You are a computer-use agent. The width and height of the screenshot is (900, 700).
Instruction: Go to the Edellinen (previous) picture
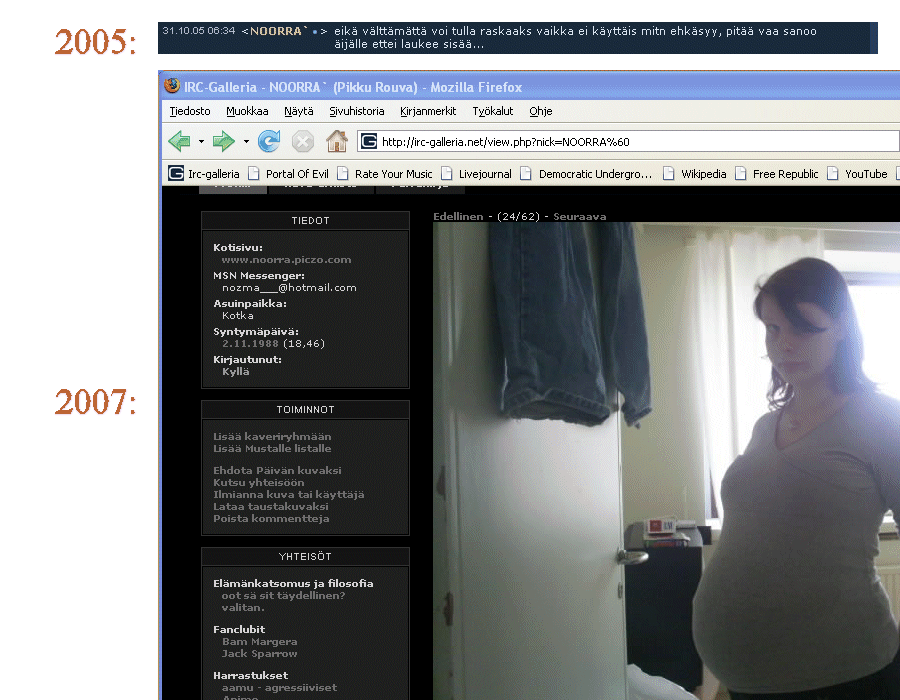pos(458,216)
